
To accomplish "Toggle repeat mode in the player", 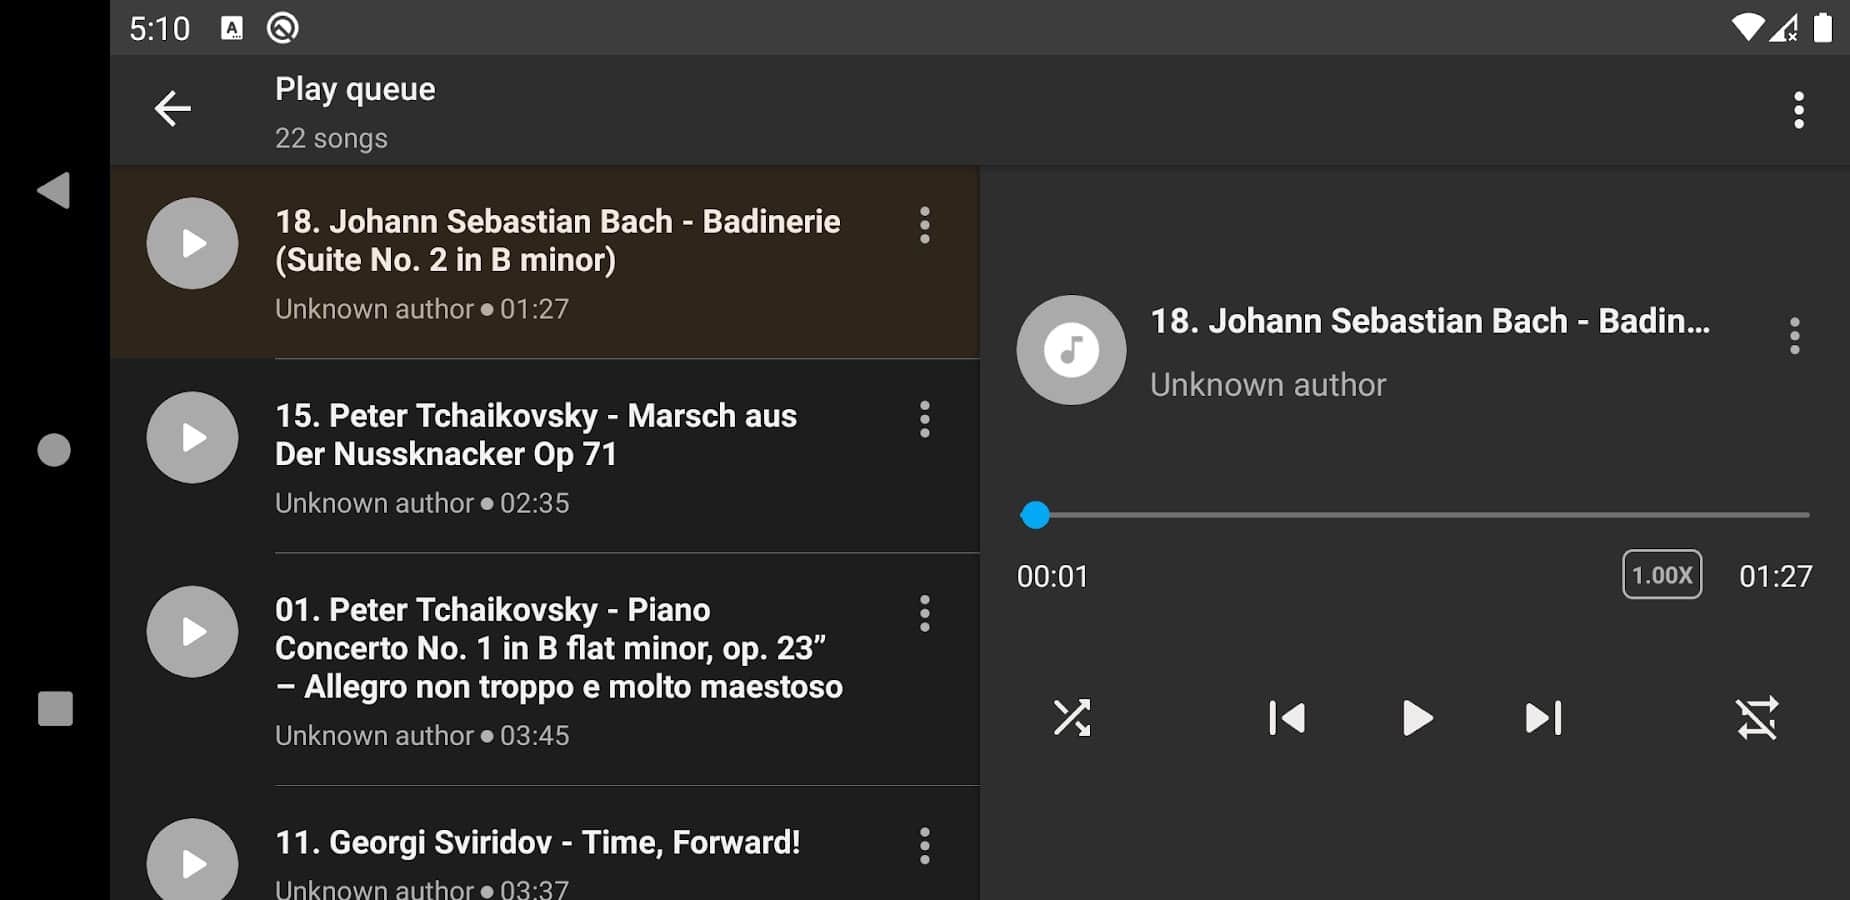I will click(x=1757, y=718).
